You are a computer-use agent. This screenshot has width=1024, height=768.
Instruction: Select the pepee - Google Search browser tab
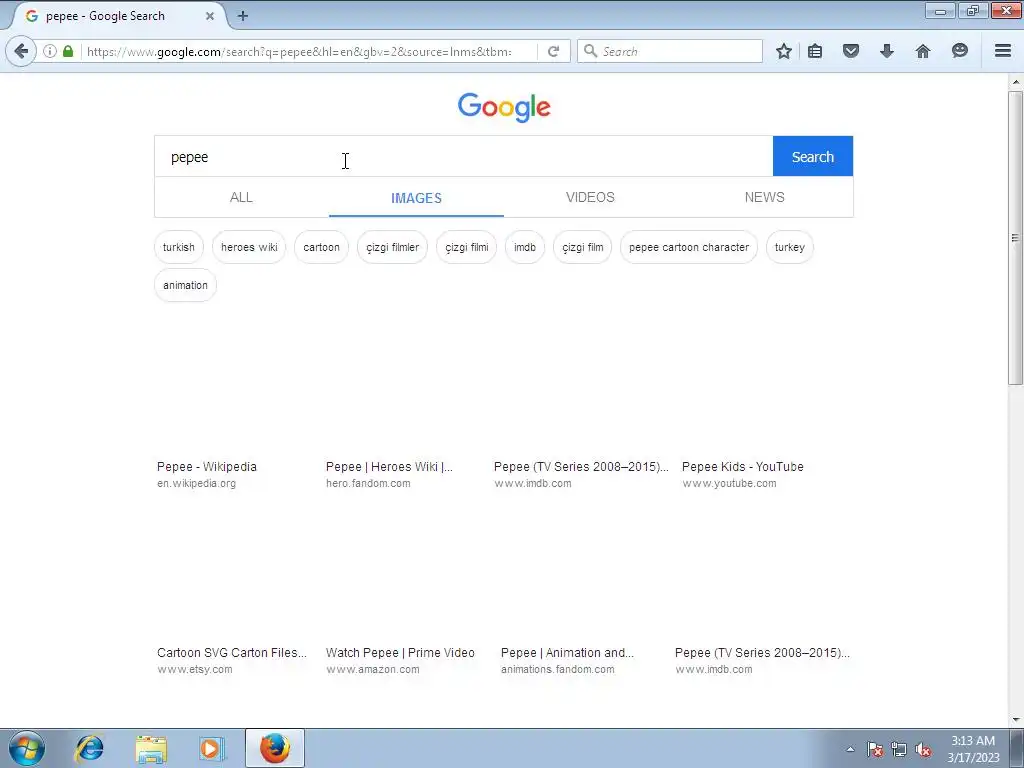point(118,16)
